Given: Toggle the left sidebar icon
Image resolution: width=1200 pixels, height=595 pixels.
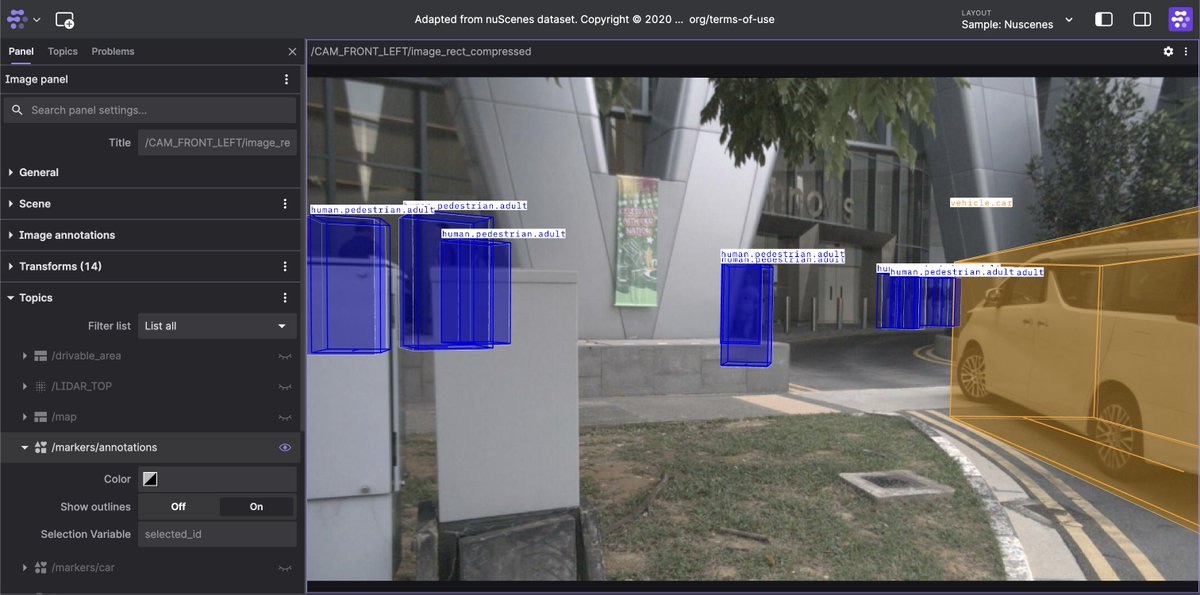Looking at the screenshot, I should 1104,19.
